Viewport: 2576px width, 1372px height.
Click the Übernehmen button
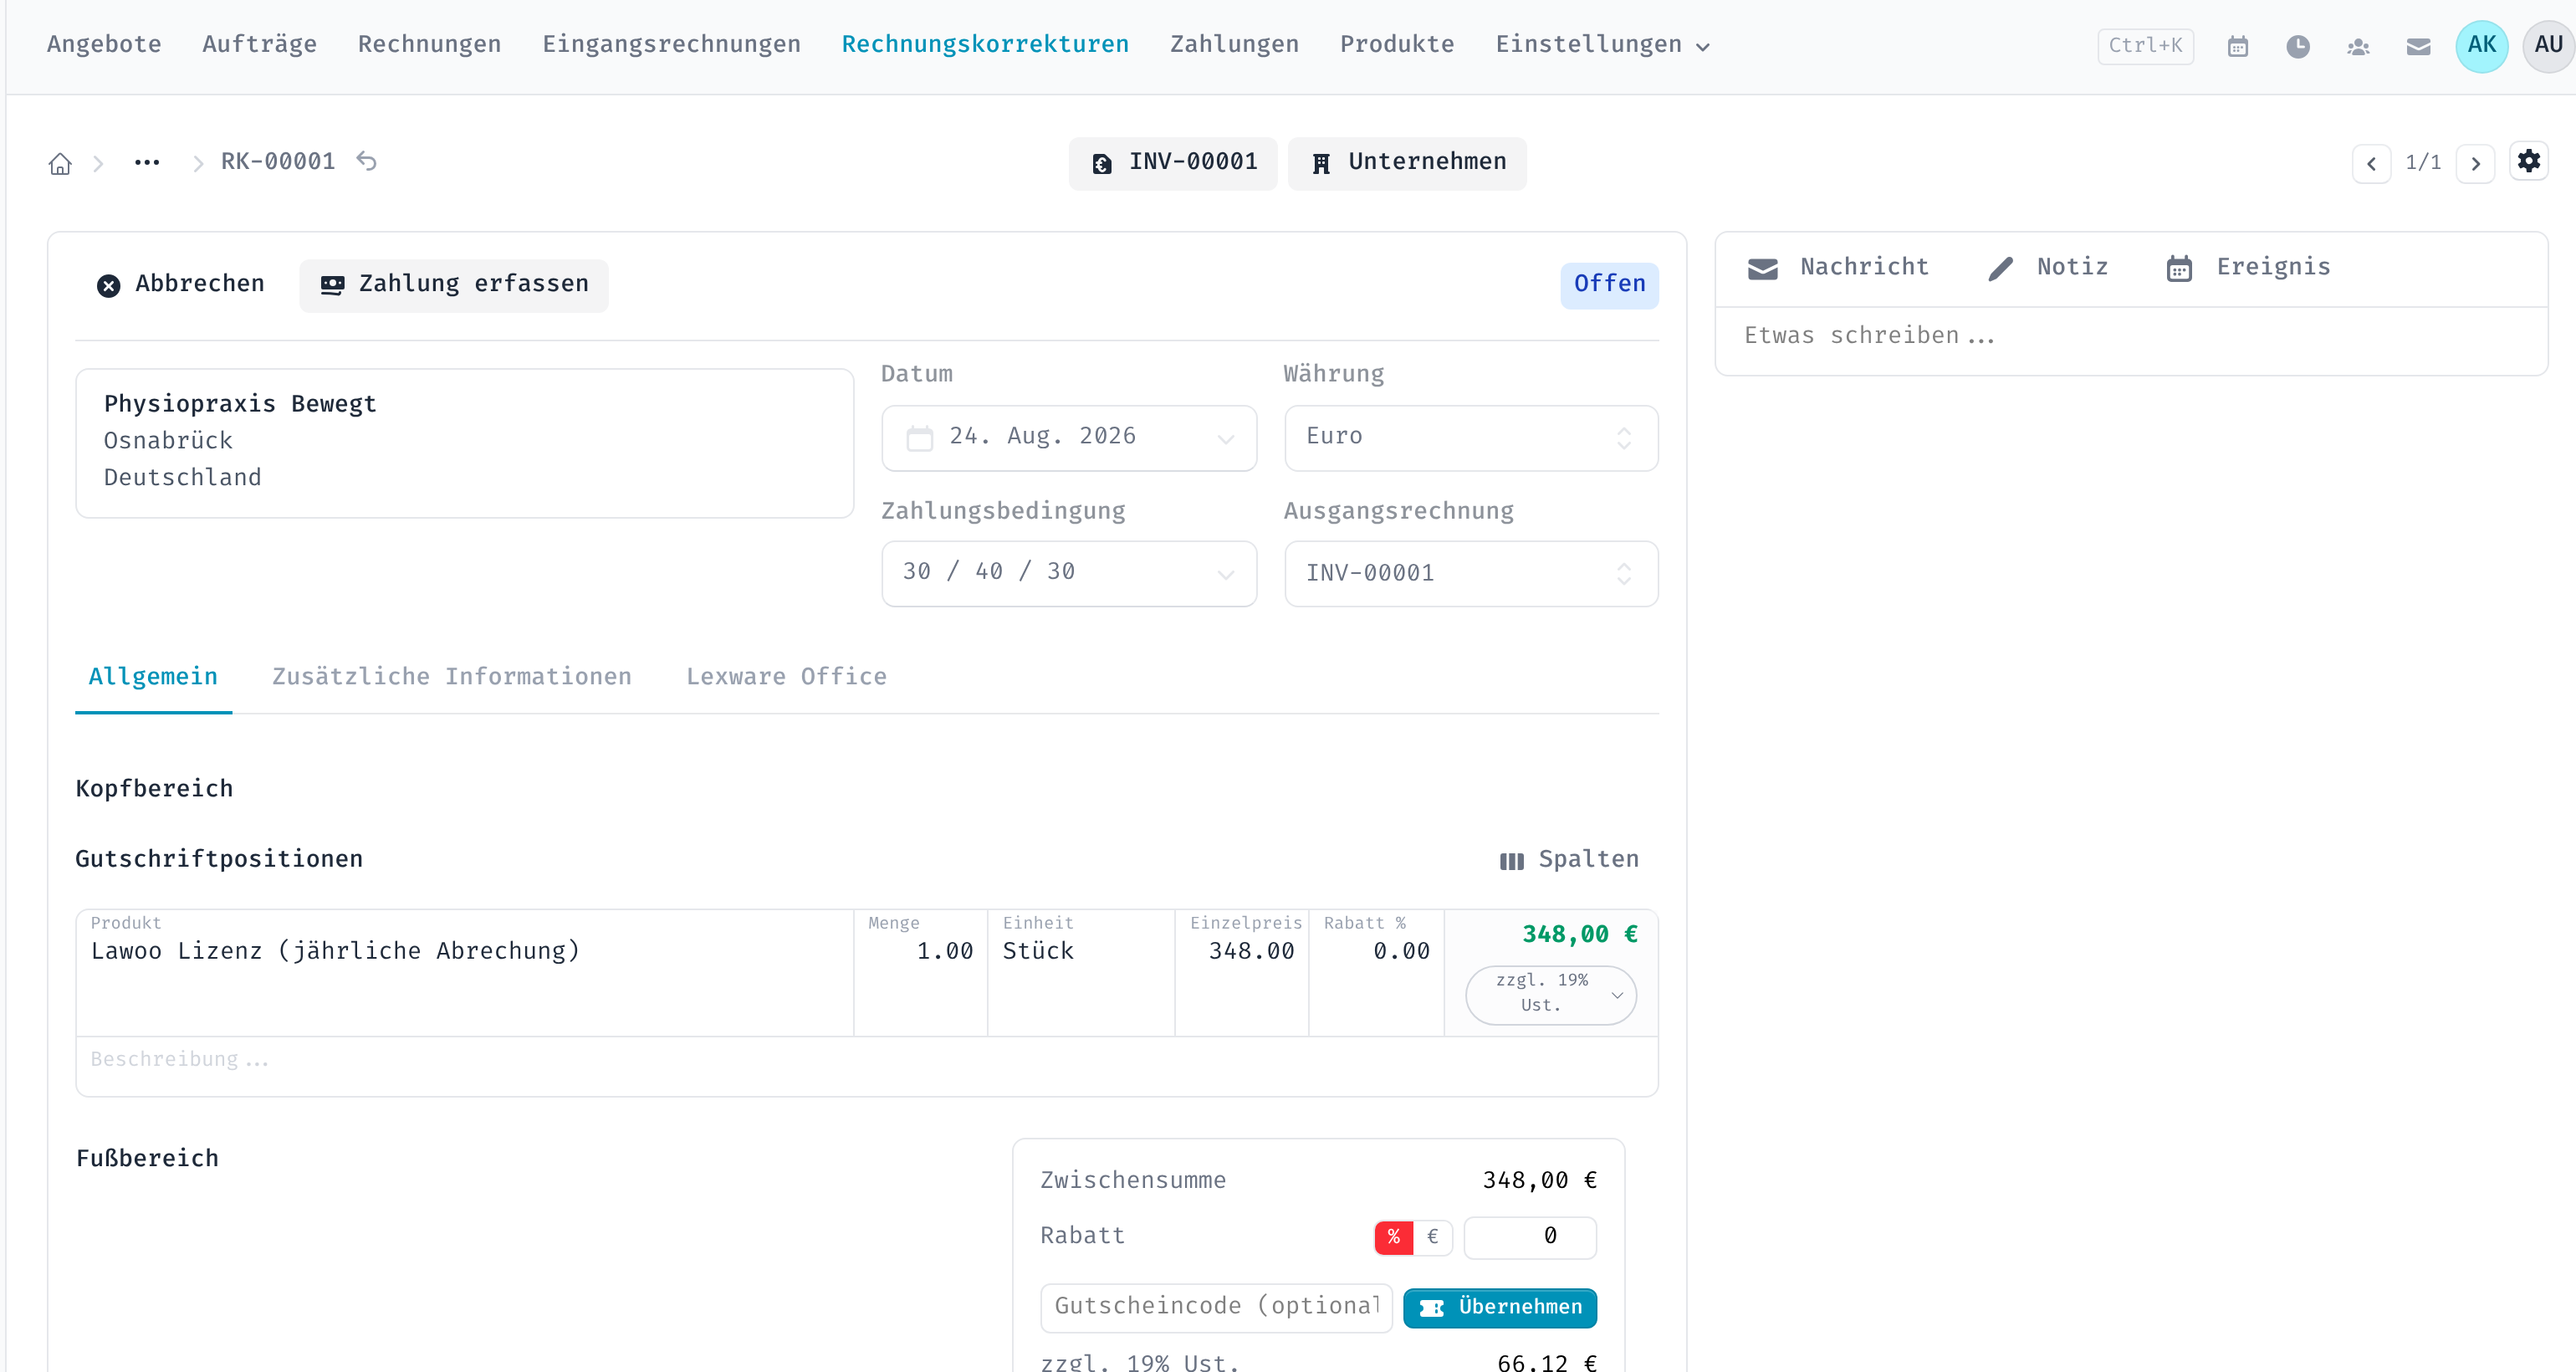click(1500, 1308)
